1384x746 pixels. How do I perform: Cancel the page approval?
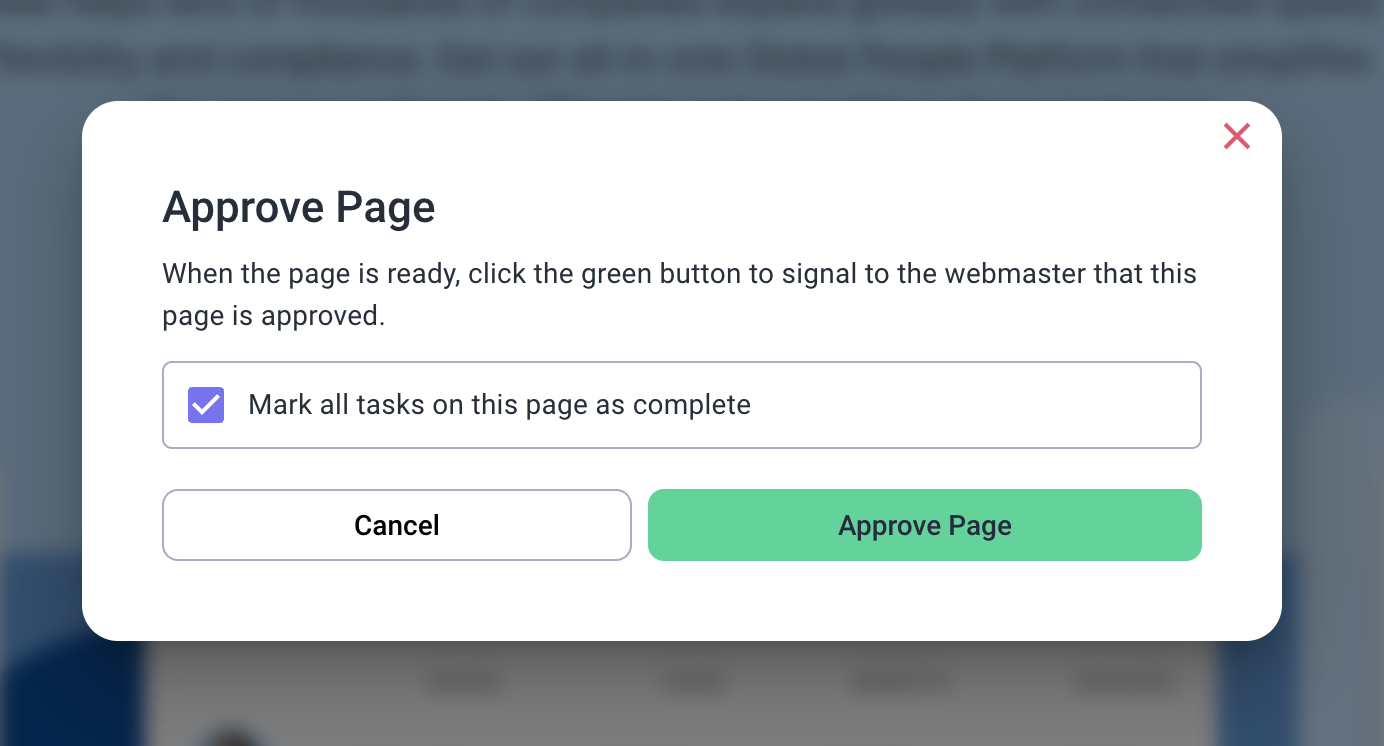(x=396, y=525)
